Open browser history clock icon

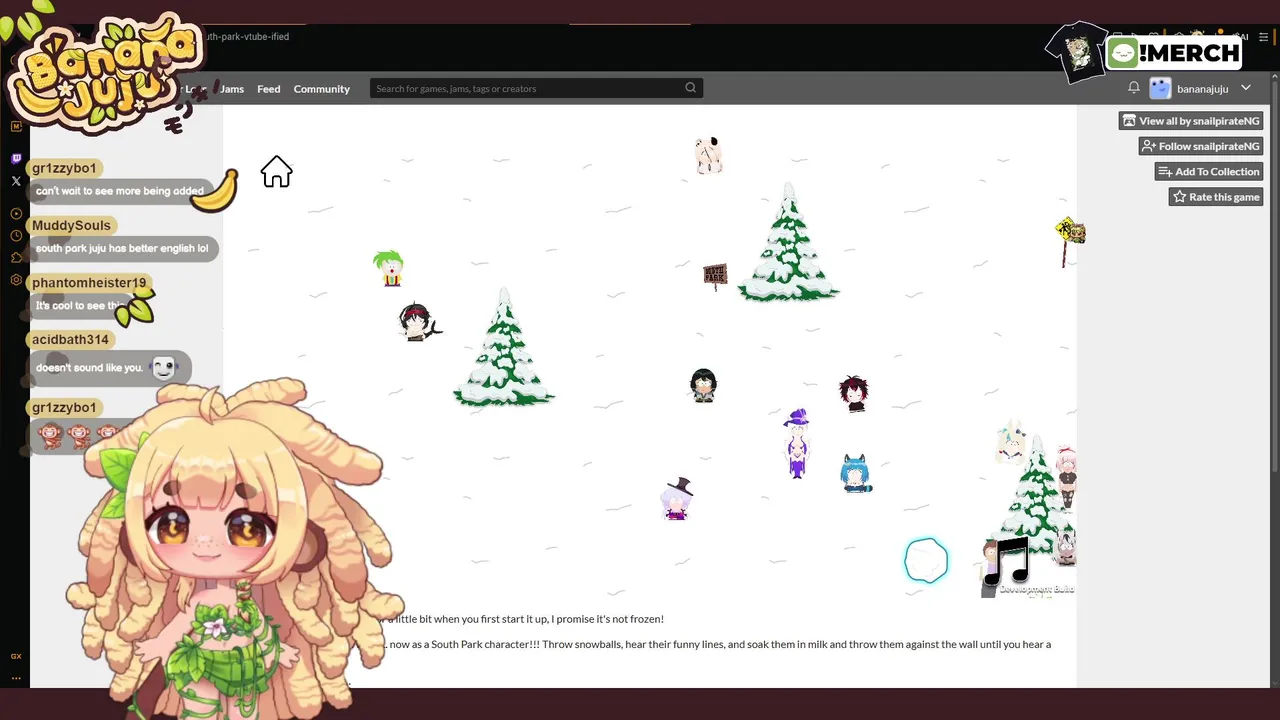(16, 236)
